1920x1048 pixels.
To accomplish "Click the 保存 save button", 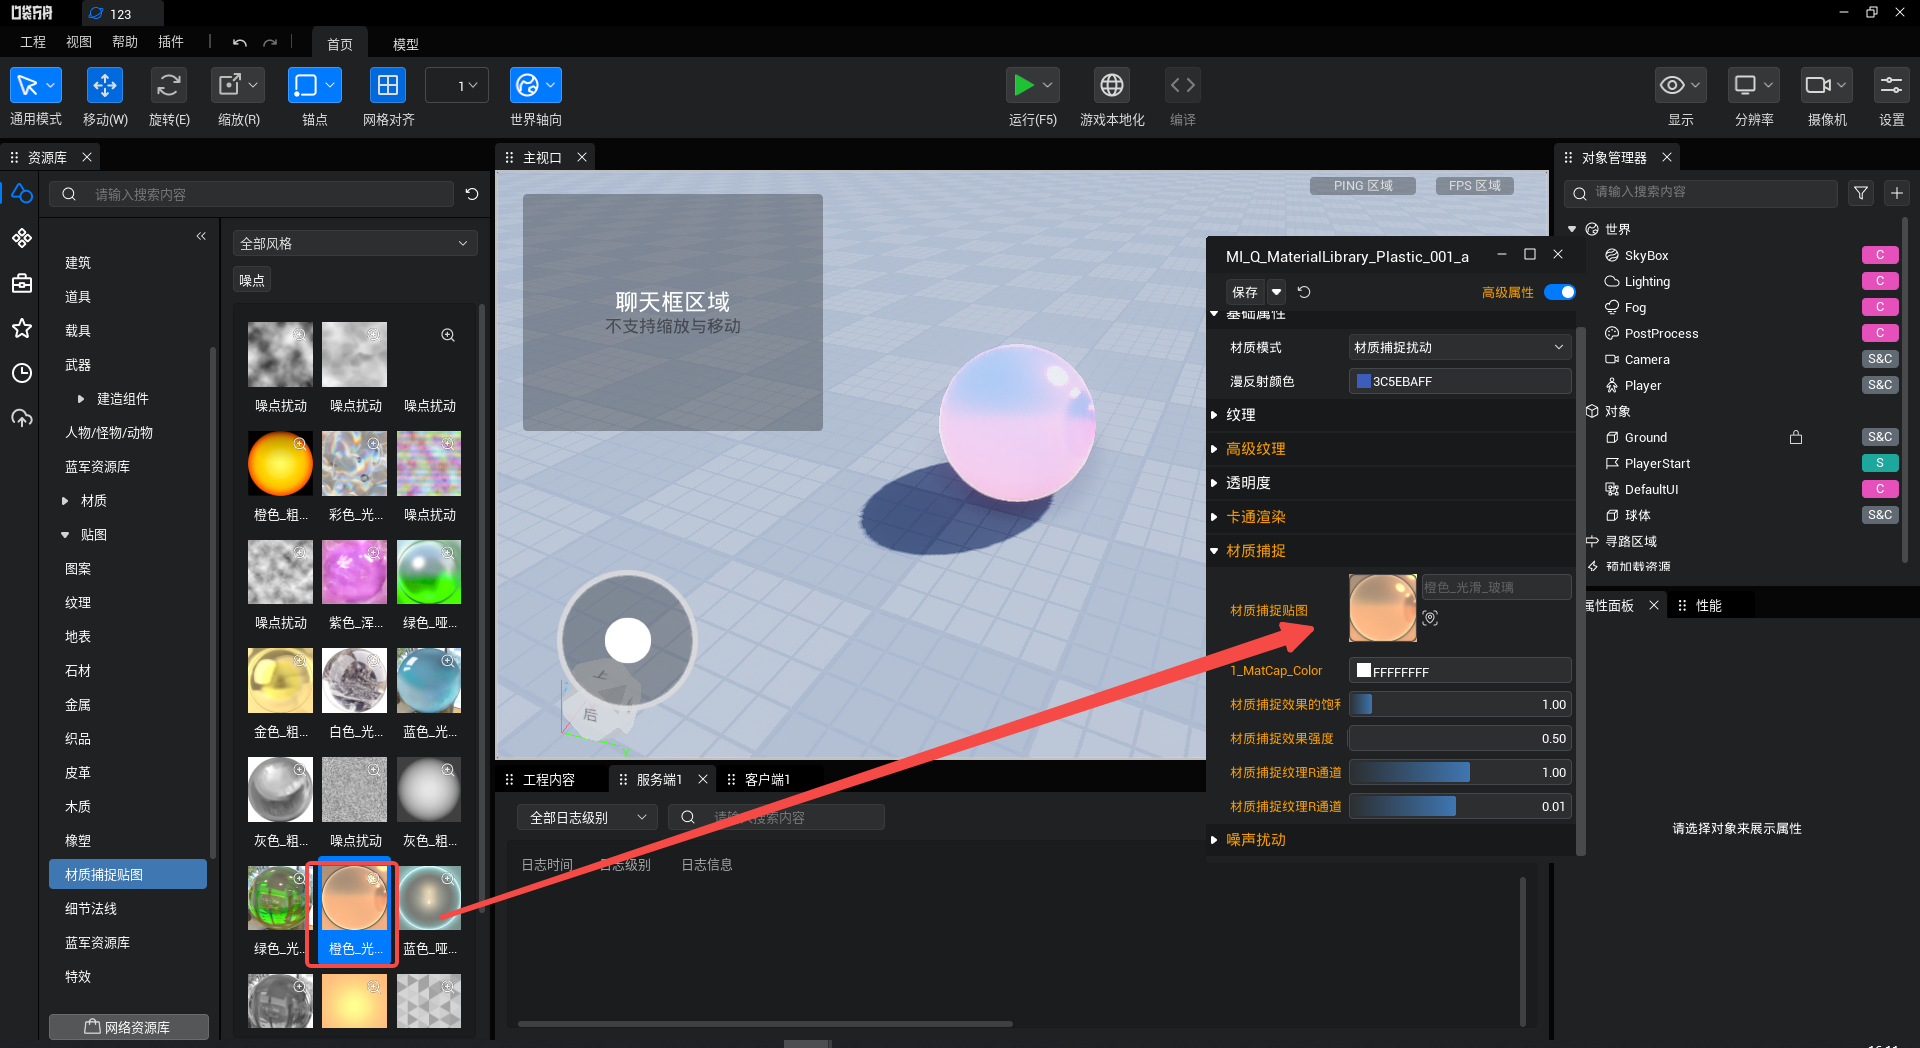I will [x=1245, y=292].
